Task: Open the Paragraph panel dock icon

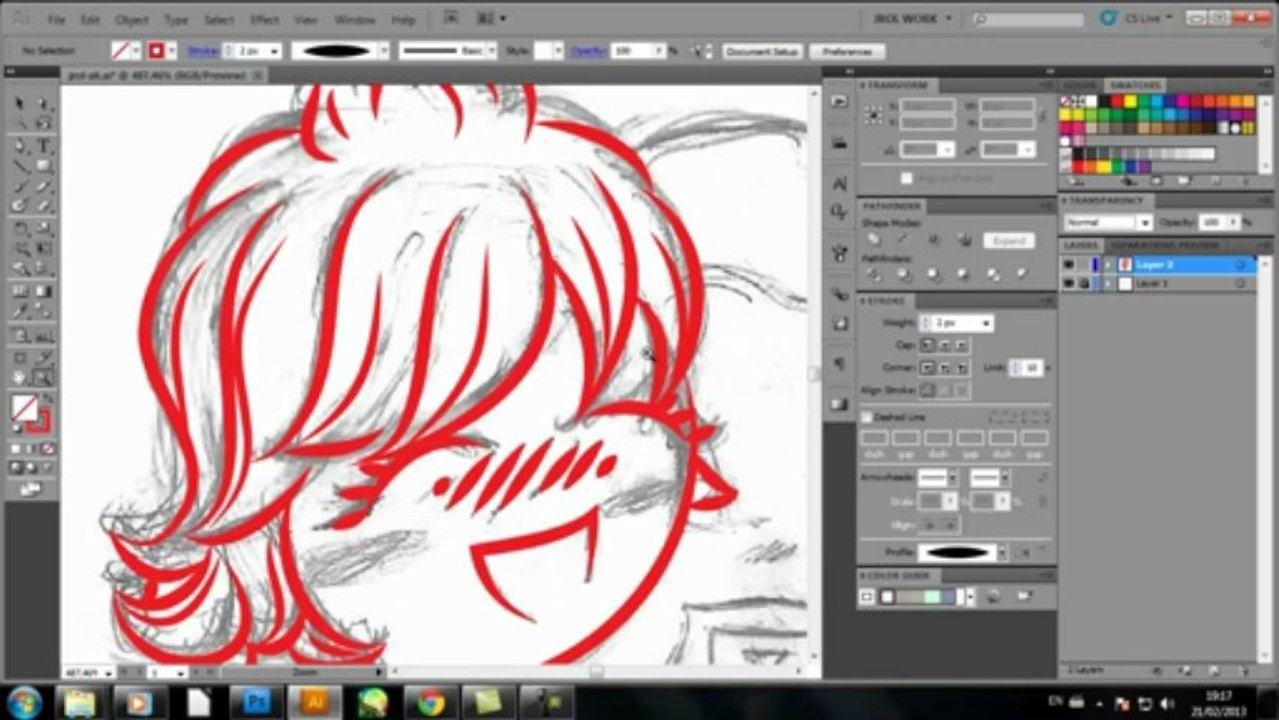Action: [839, 364]
